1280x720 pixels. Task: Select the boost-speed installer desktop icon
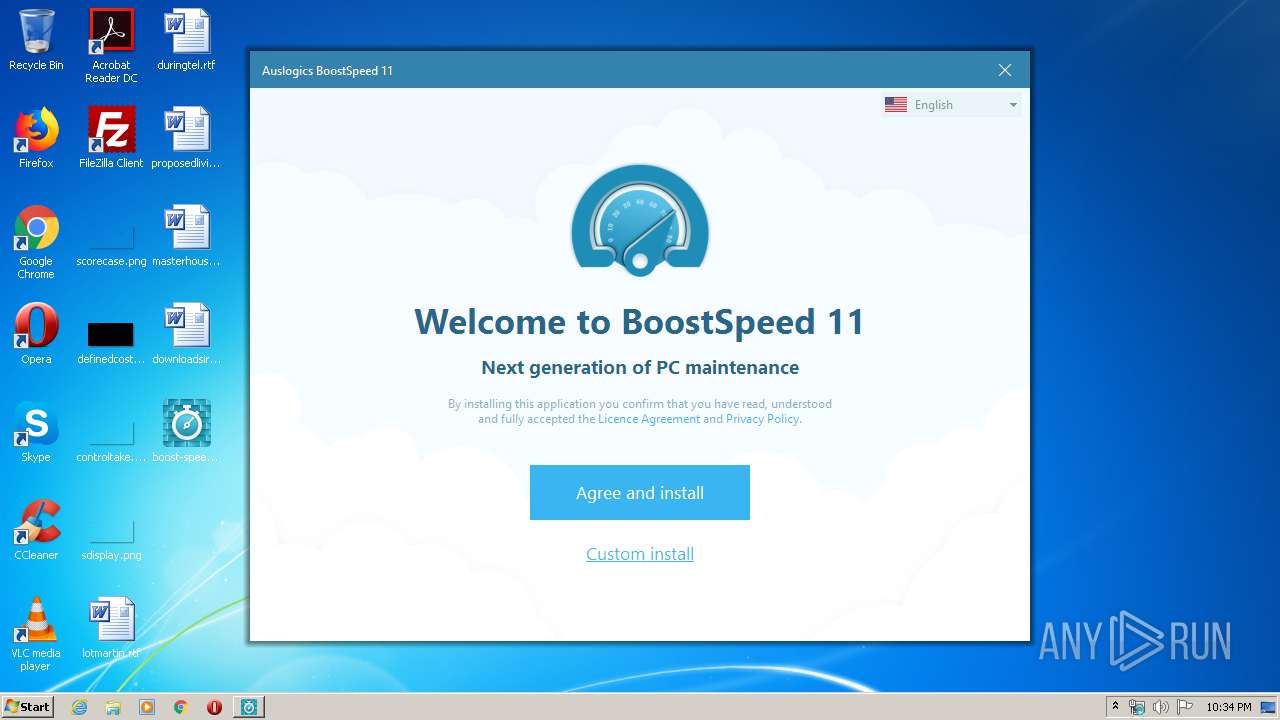(186, 432)
